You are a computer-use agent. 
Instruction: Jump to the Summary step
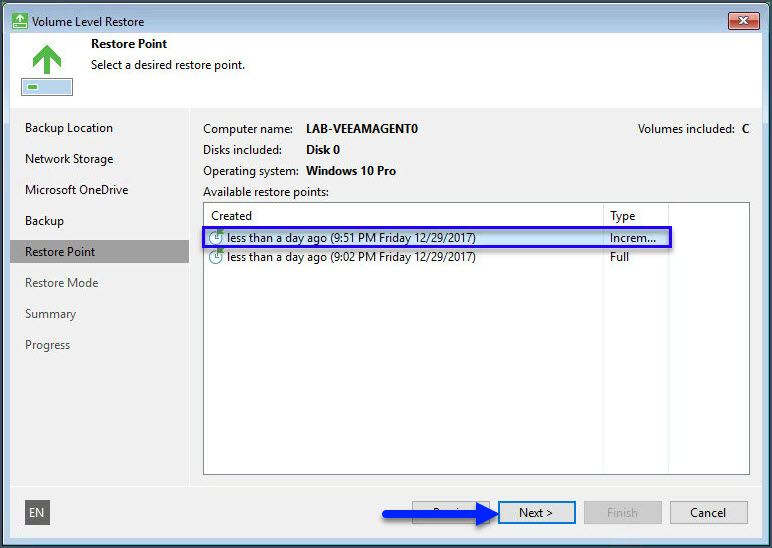[x=50, y=314]
